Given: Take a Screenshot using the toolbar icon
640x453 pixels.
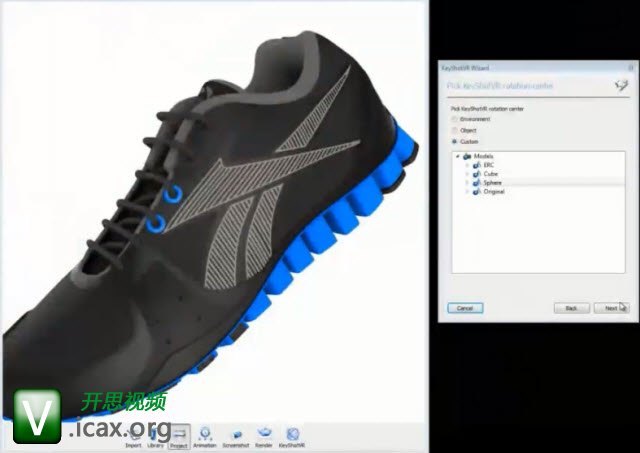Looking at the screenshot, I should [x=236, y=437].
